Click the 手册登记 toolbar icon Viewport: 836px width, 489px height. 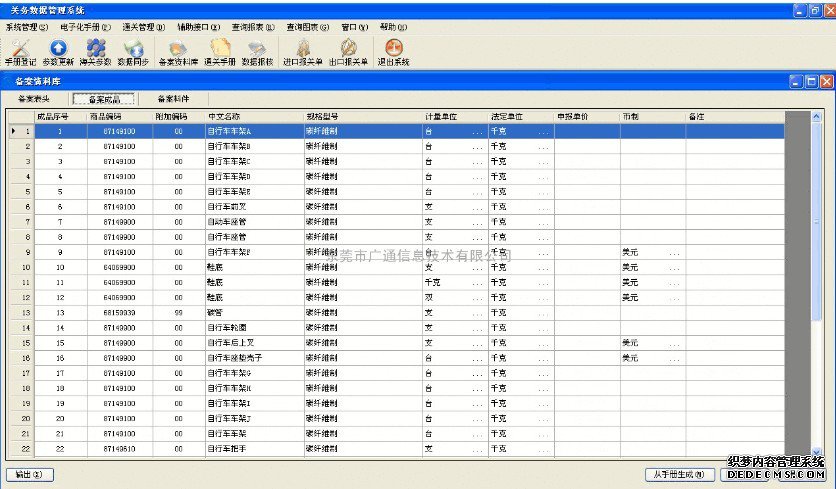[20, 51]
